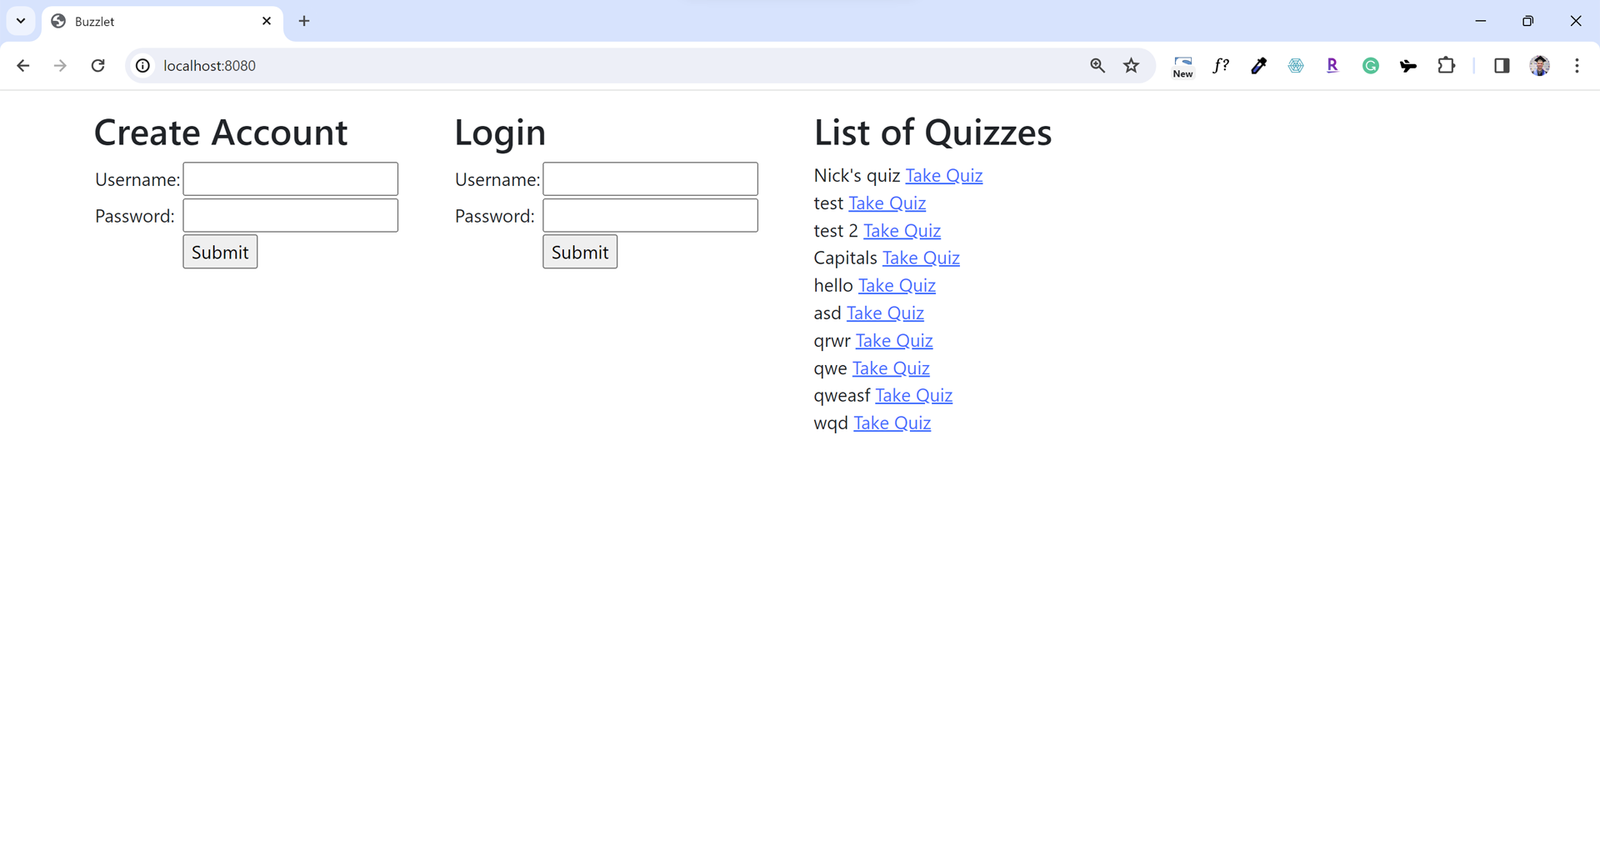Open the Chrome three-dot menu
The image size is (1600, 861).
(1577, 66)
